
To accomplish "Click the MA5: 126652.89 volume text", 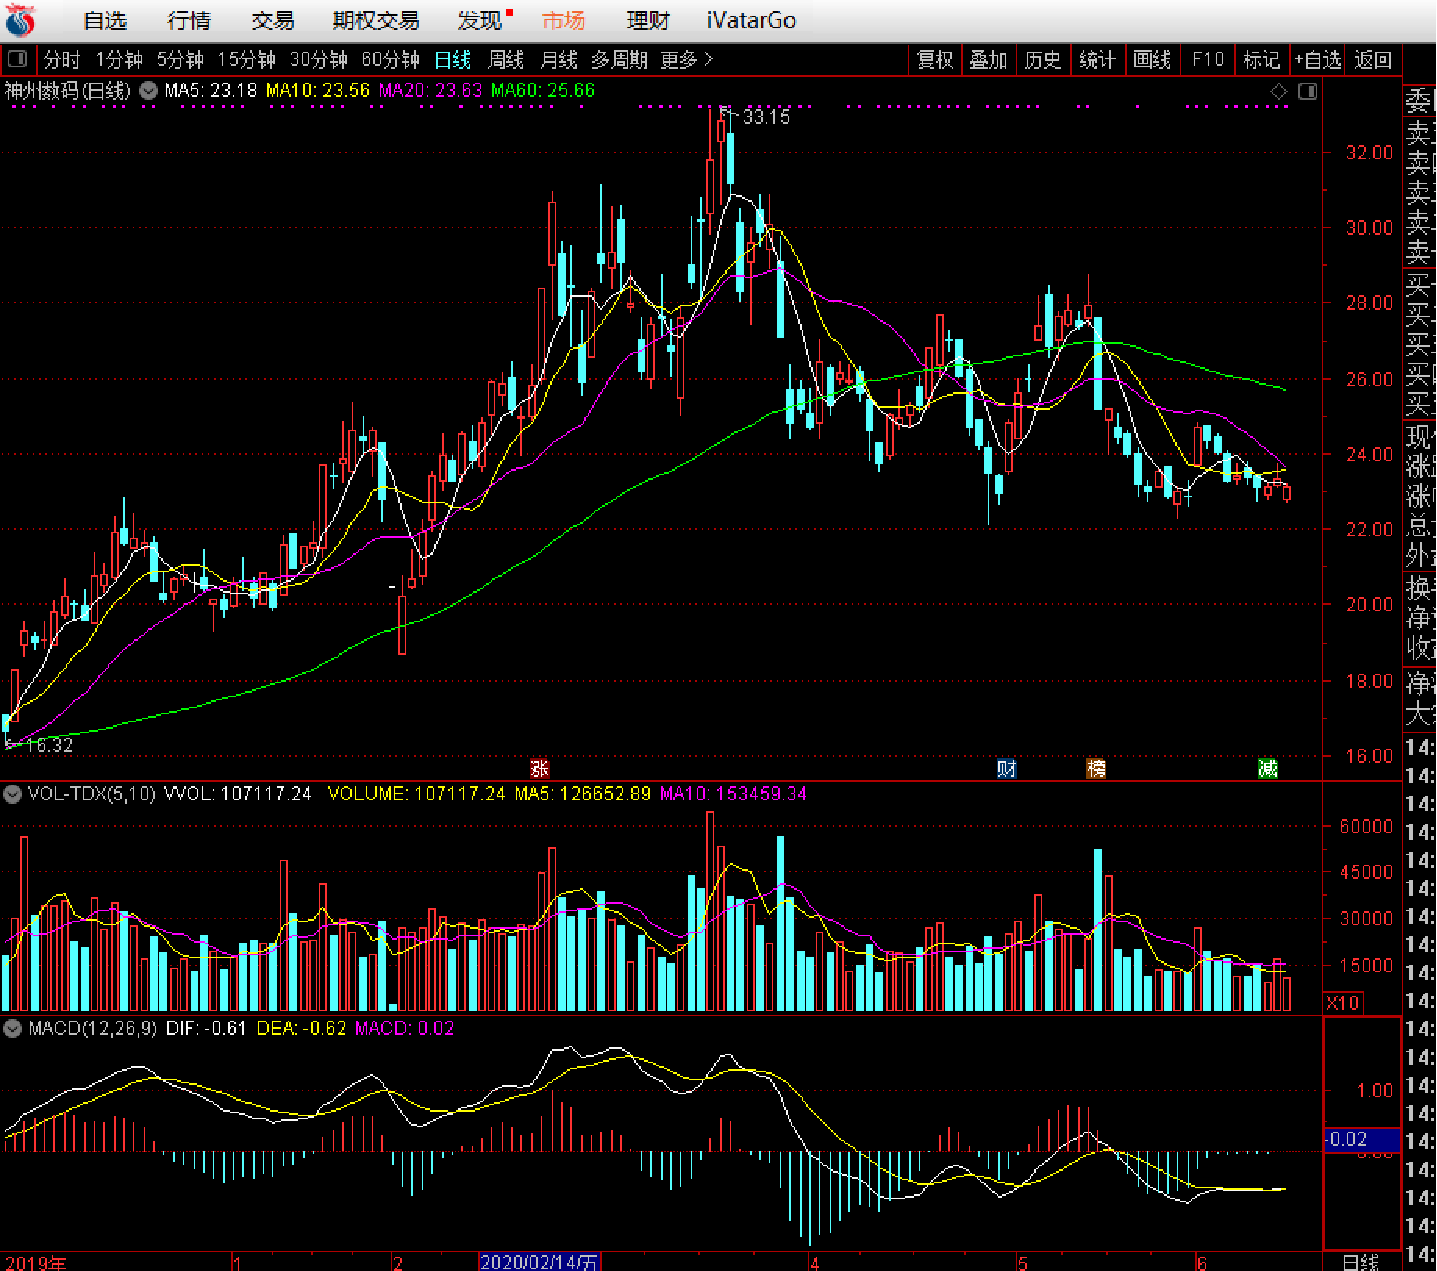I will 582,794.
